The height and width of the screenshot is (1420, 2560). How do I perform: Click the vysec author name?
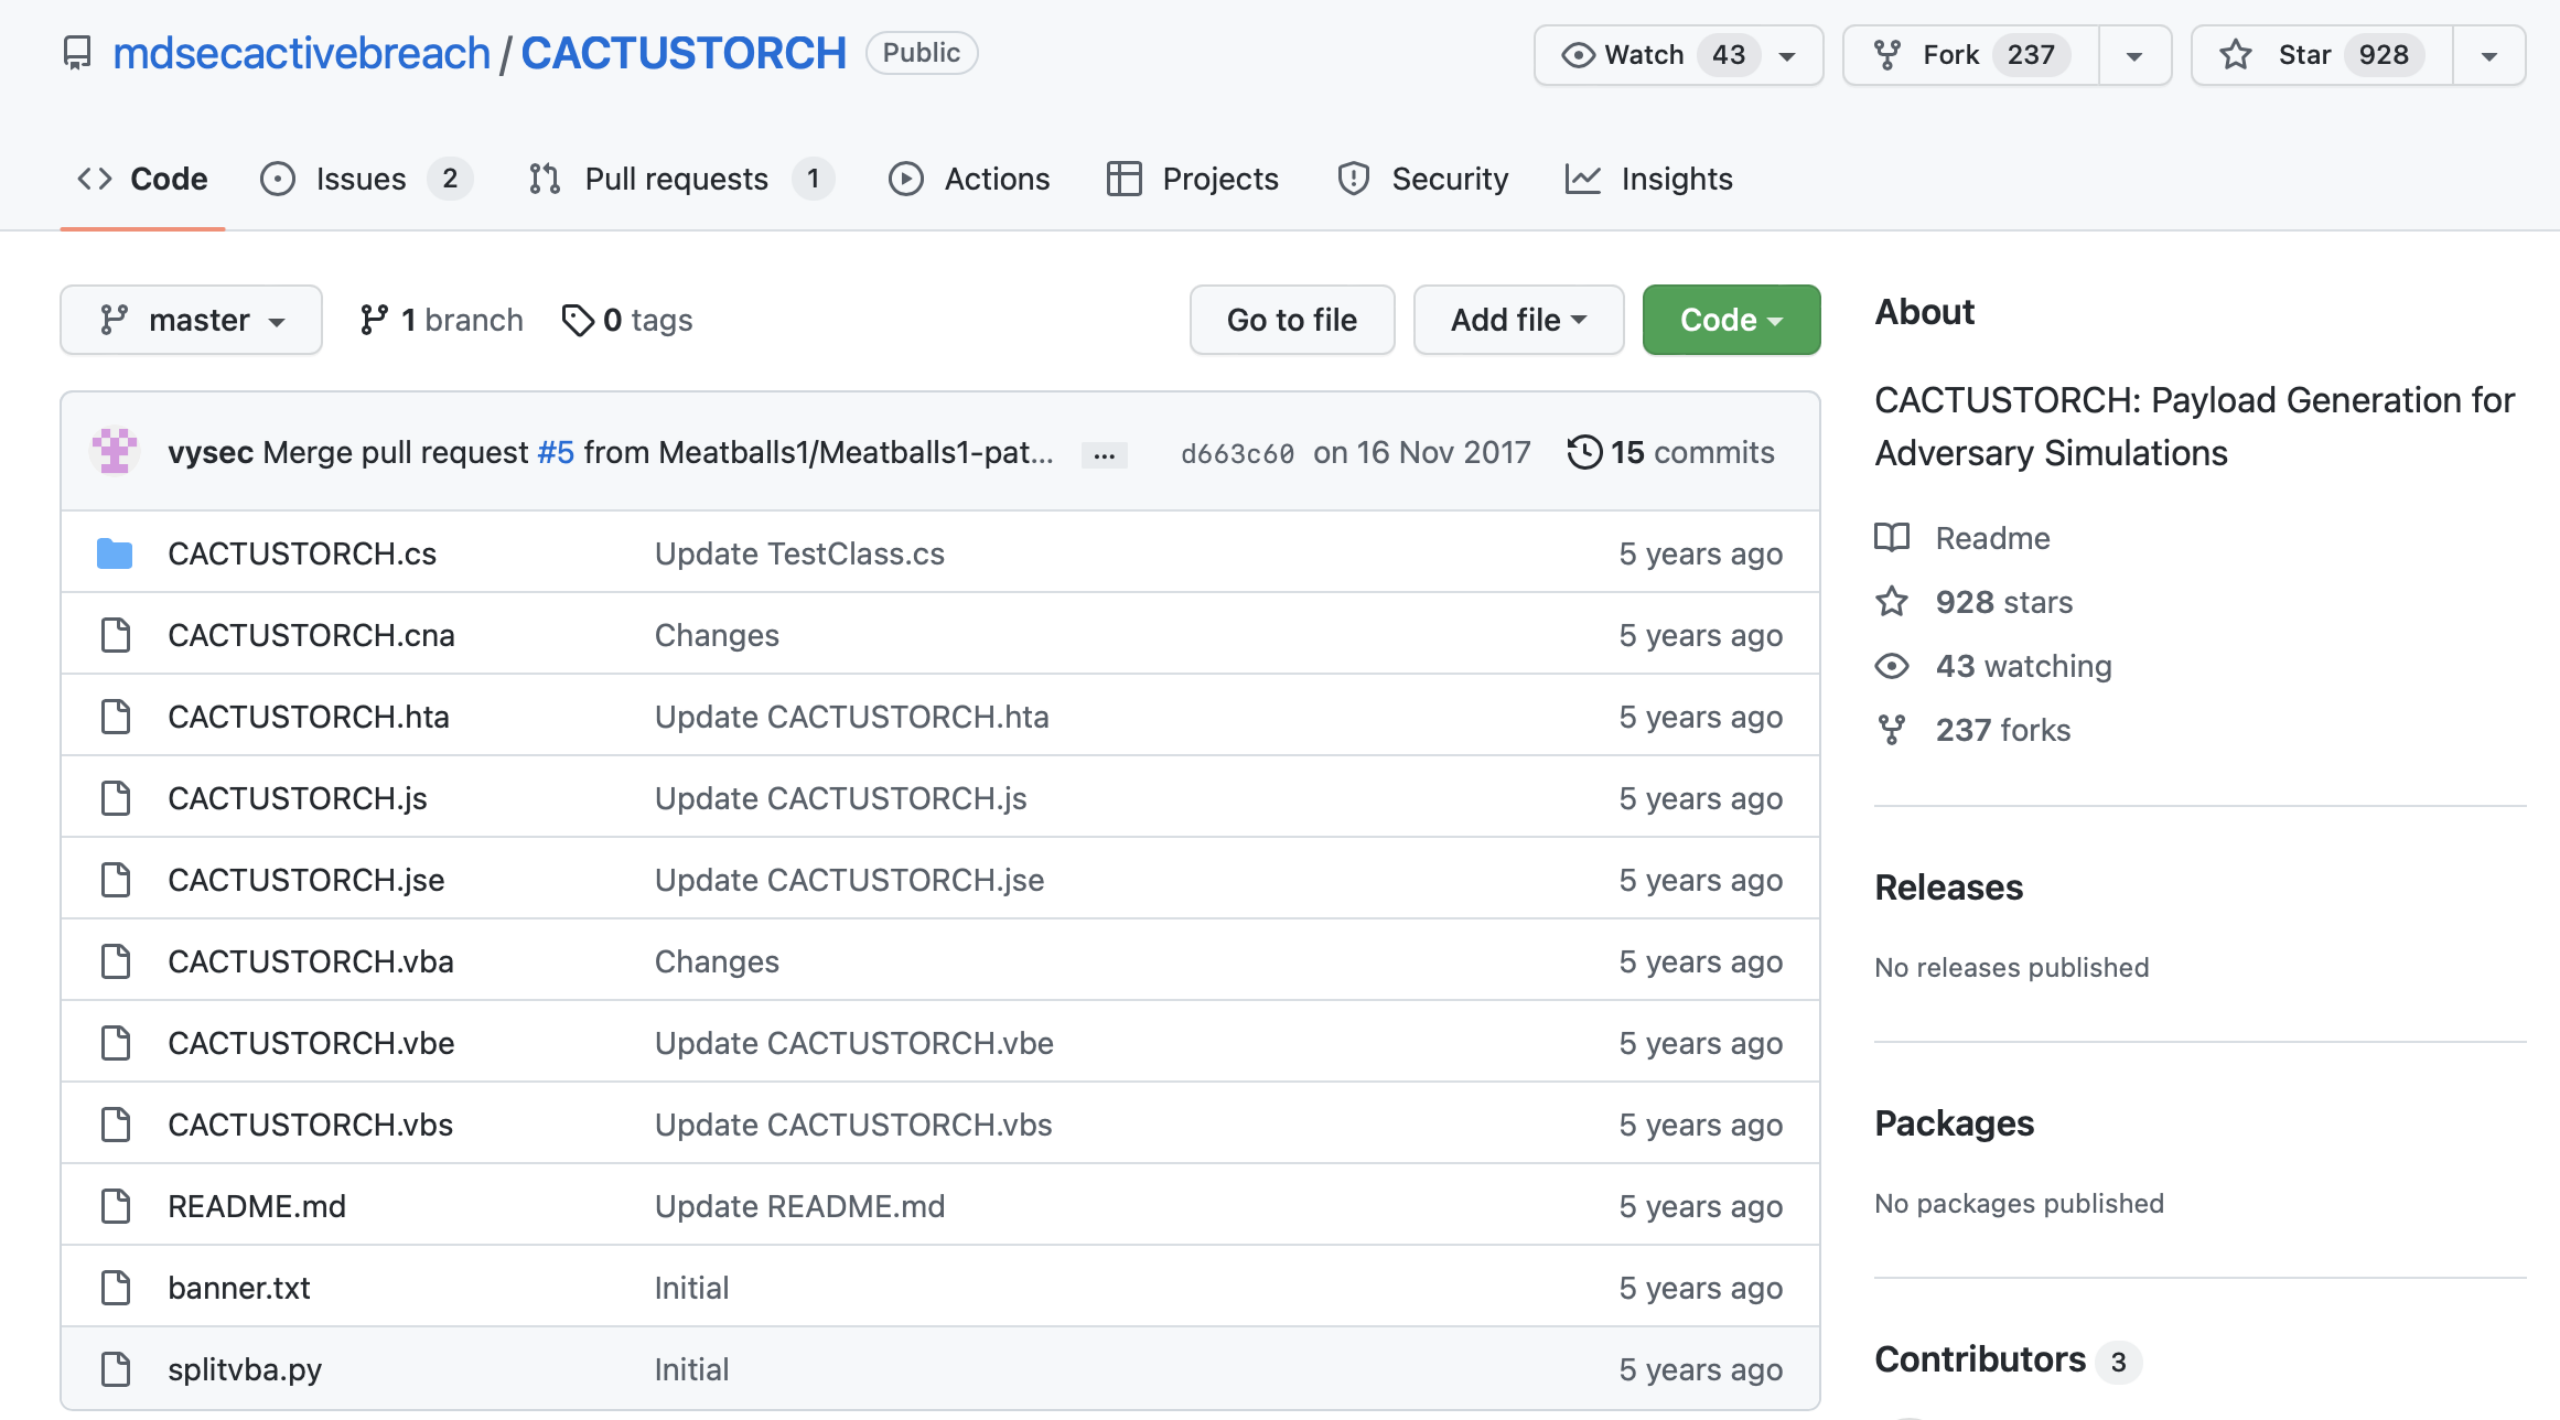click(210, 452)
